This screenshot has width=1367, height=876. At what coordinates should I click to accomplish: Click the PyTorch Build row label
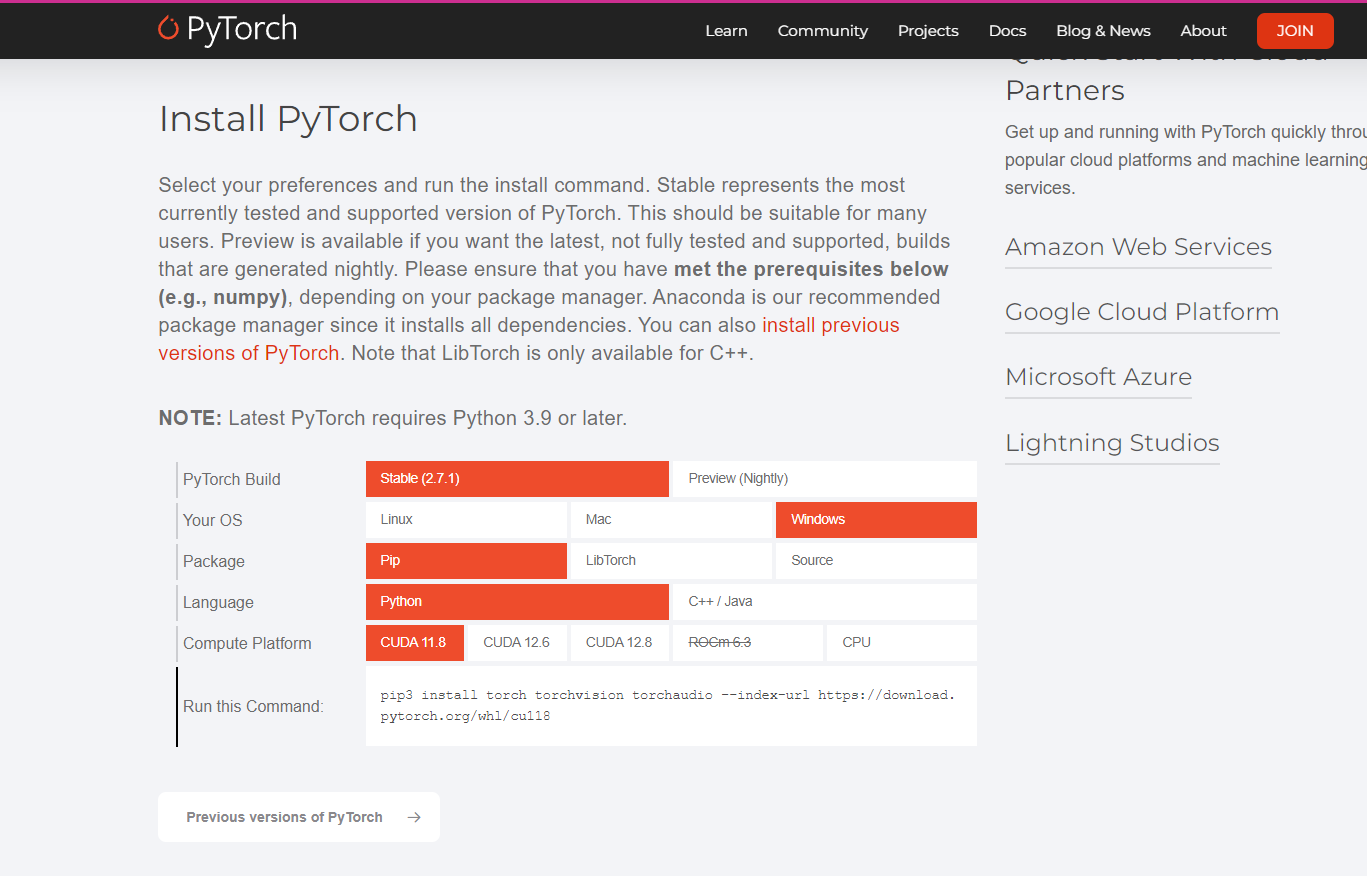pos(232,479)
